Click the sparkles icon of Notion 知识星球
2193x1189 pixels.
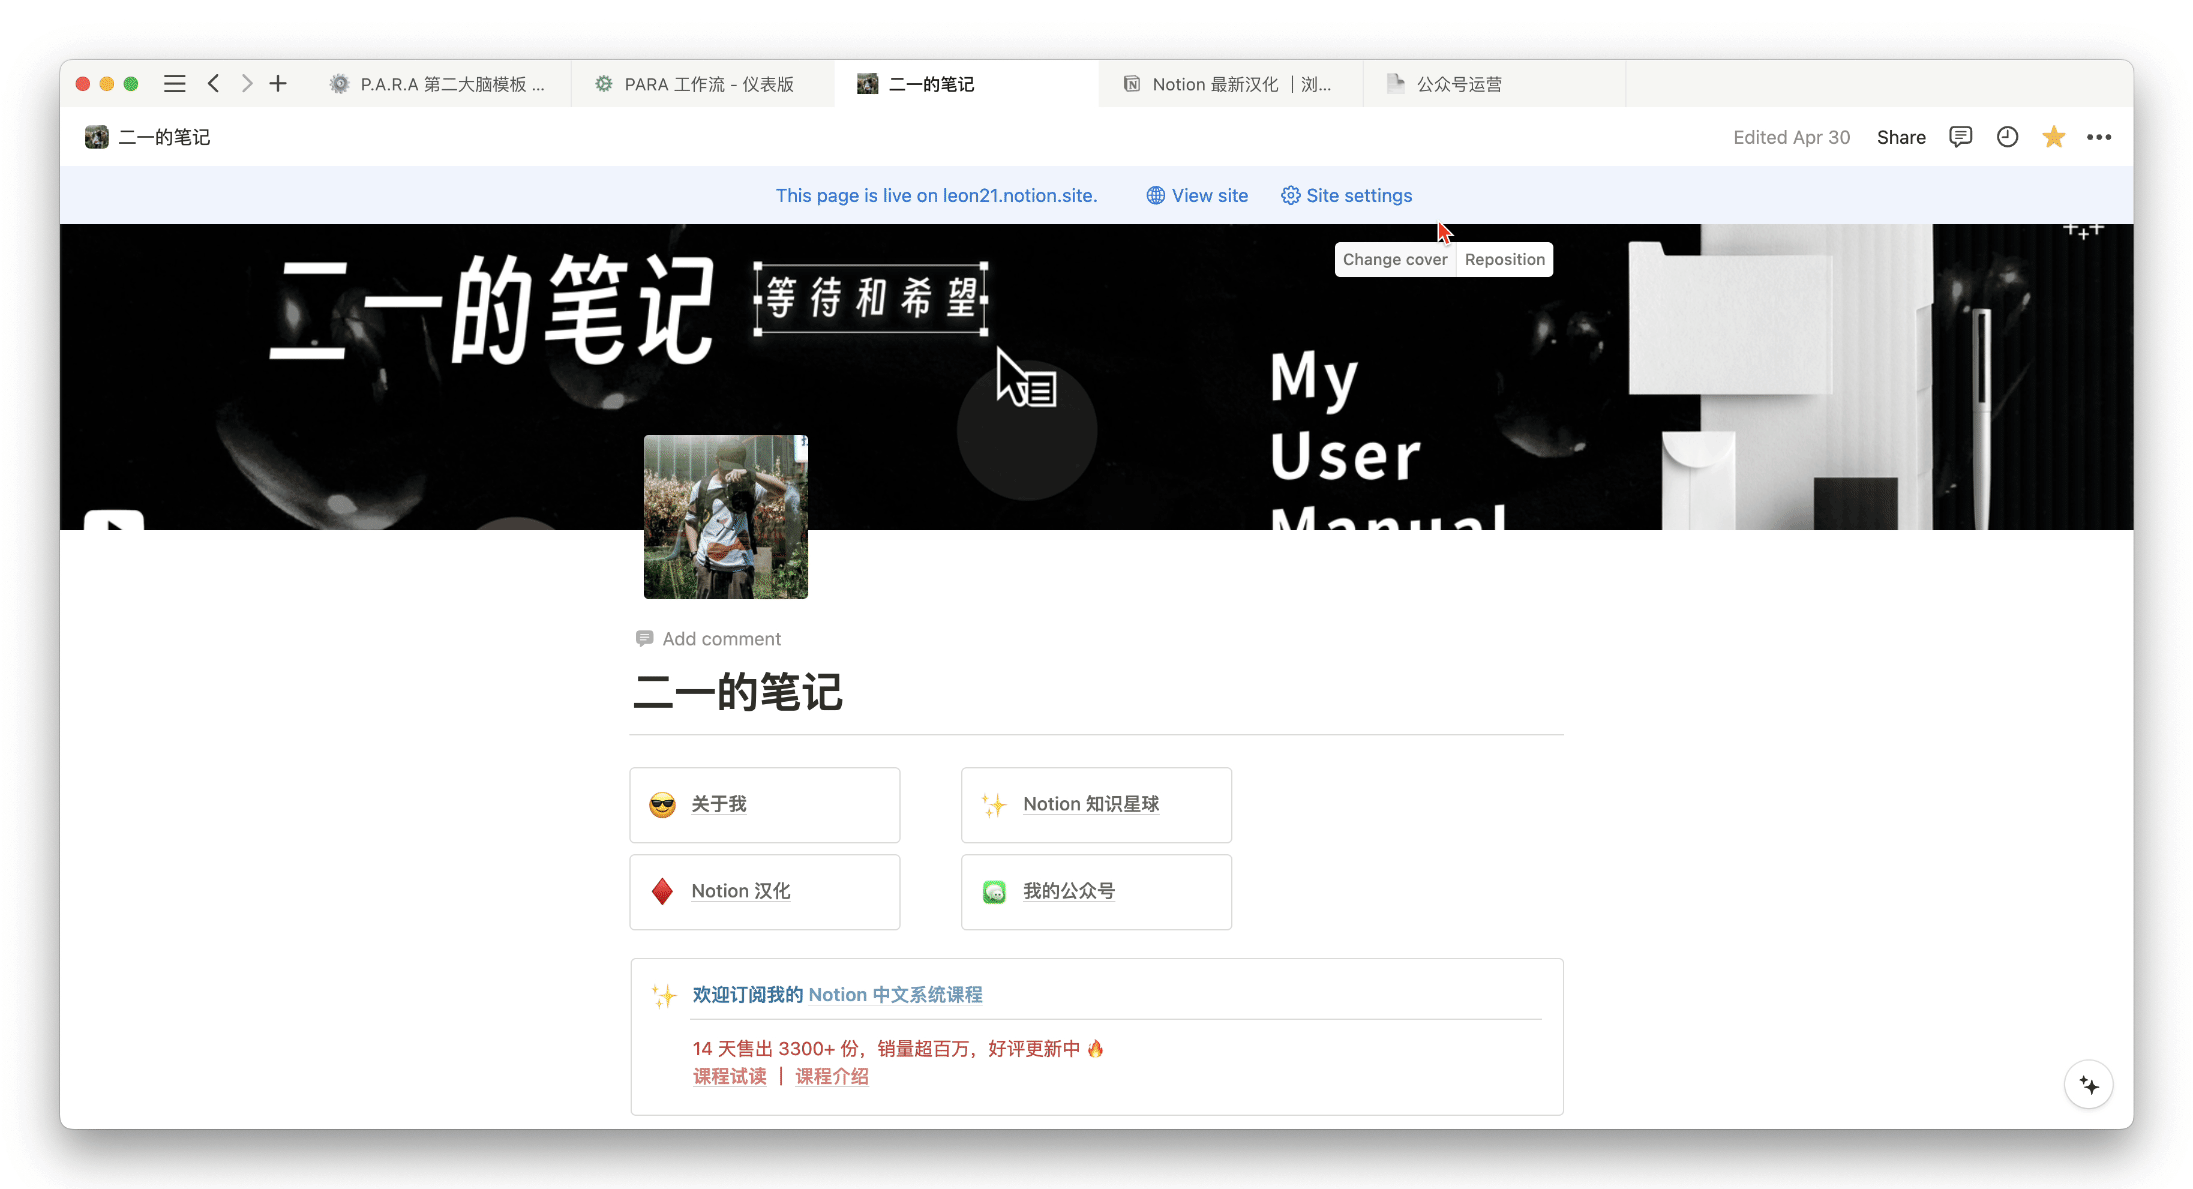coord(994,805)
